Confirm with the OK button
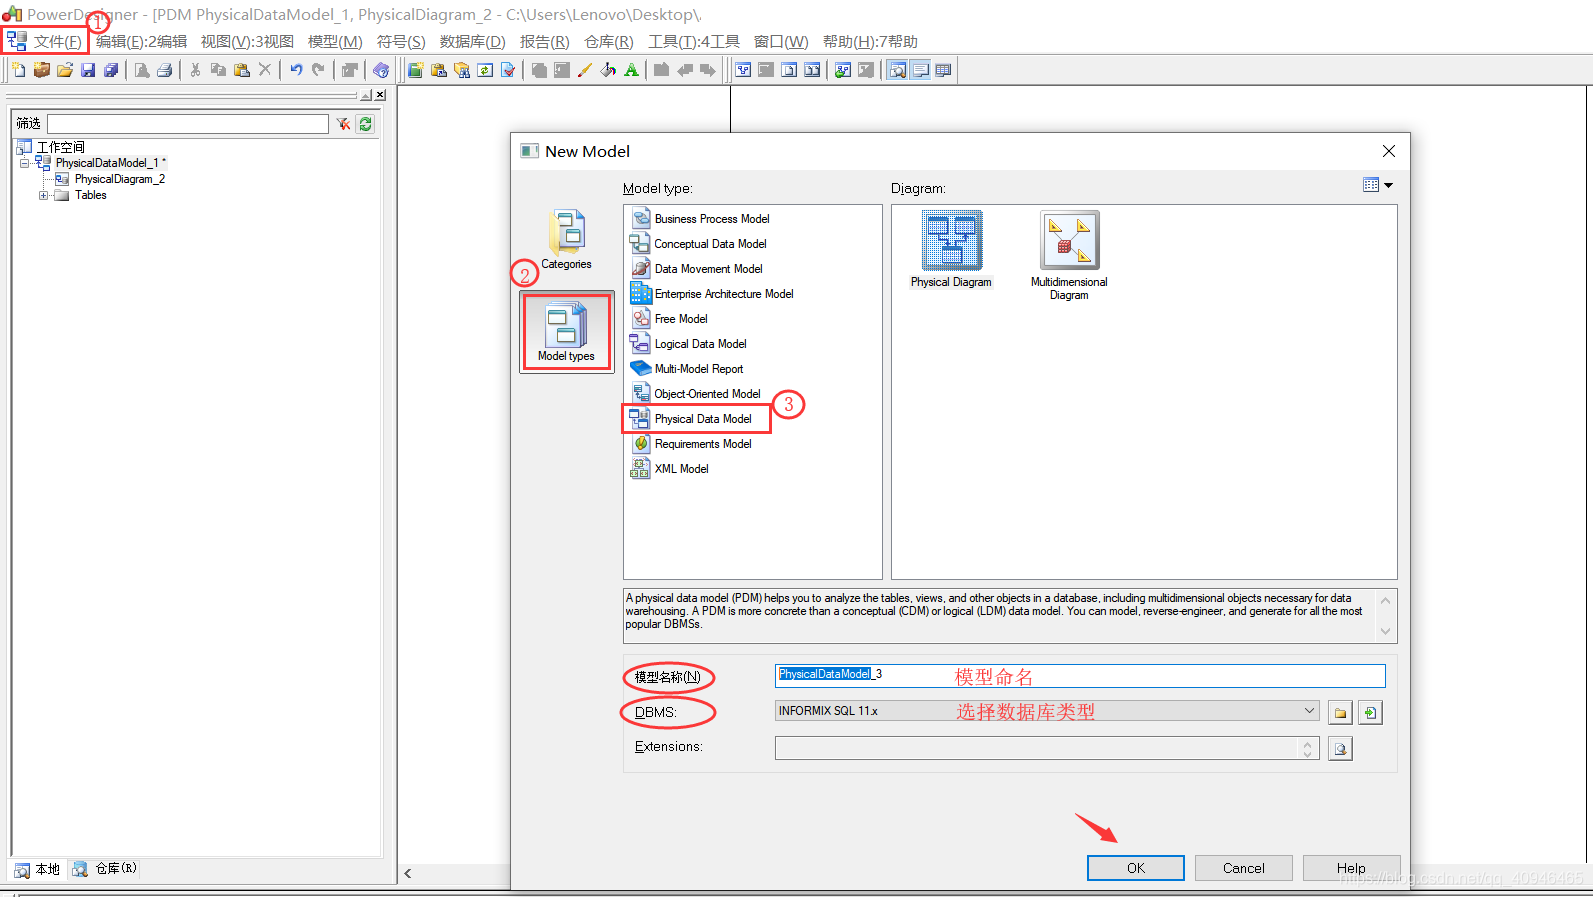1593x897 pixels. tap(1136, 868)
